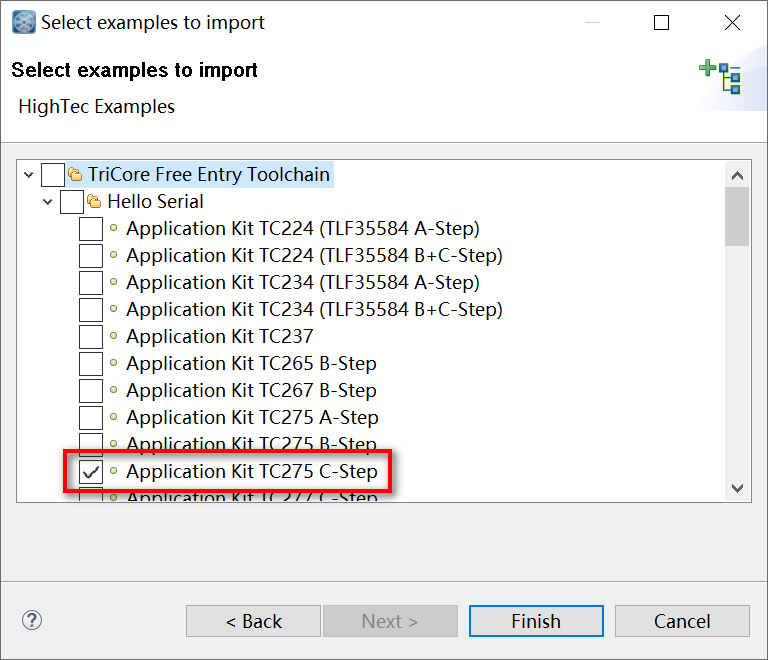Screen dimensions: 768x660
Task: Click the Hello Serial folder icon
Action: [x=94, y=201]
